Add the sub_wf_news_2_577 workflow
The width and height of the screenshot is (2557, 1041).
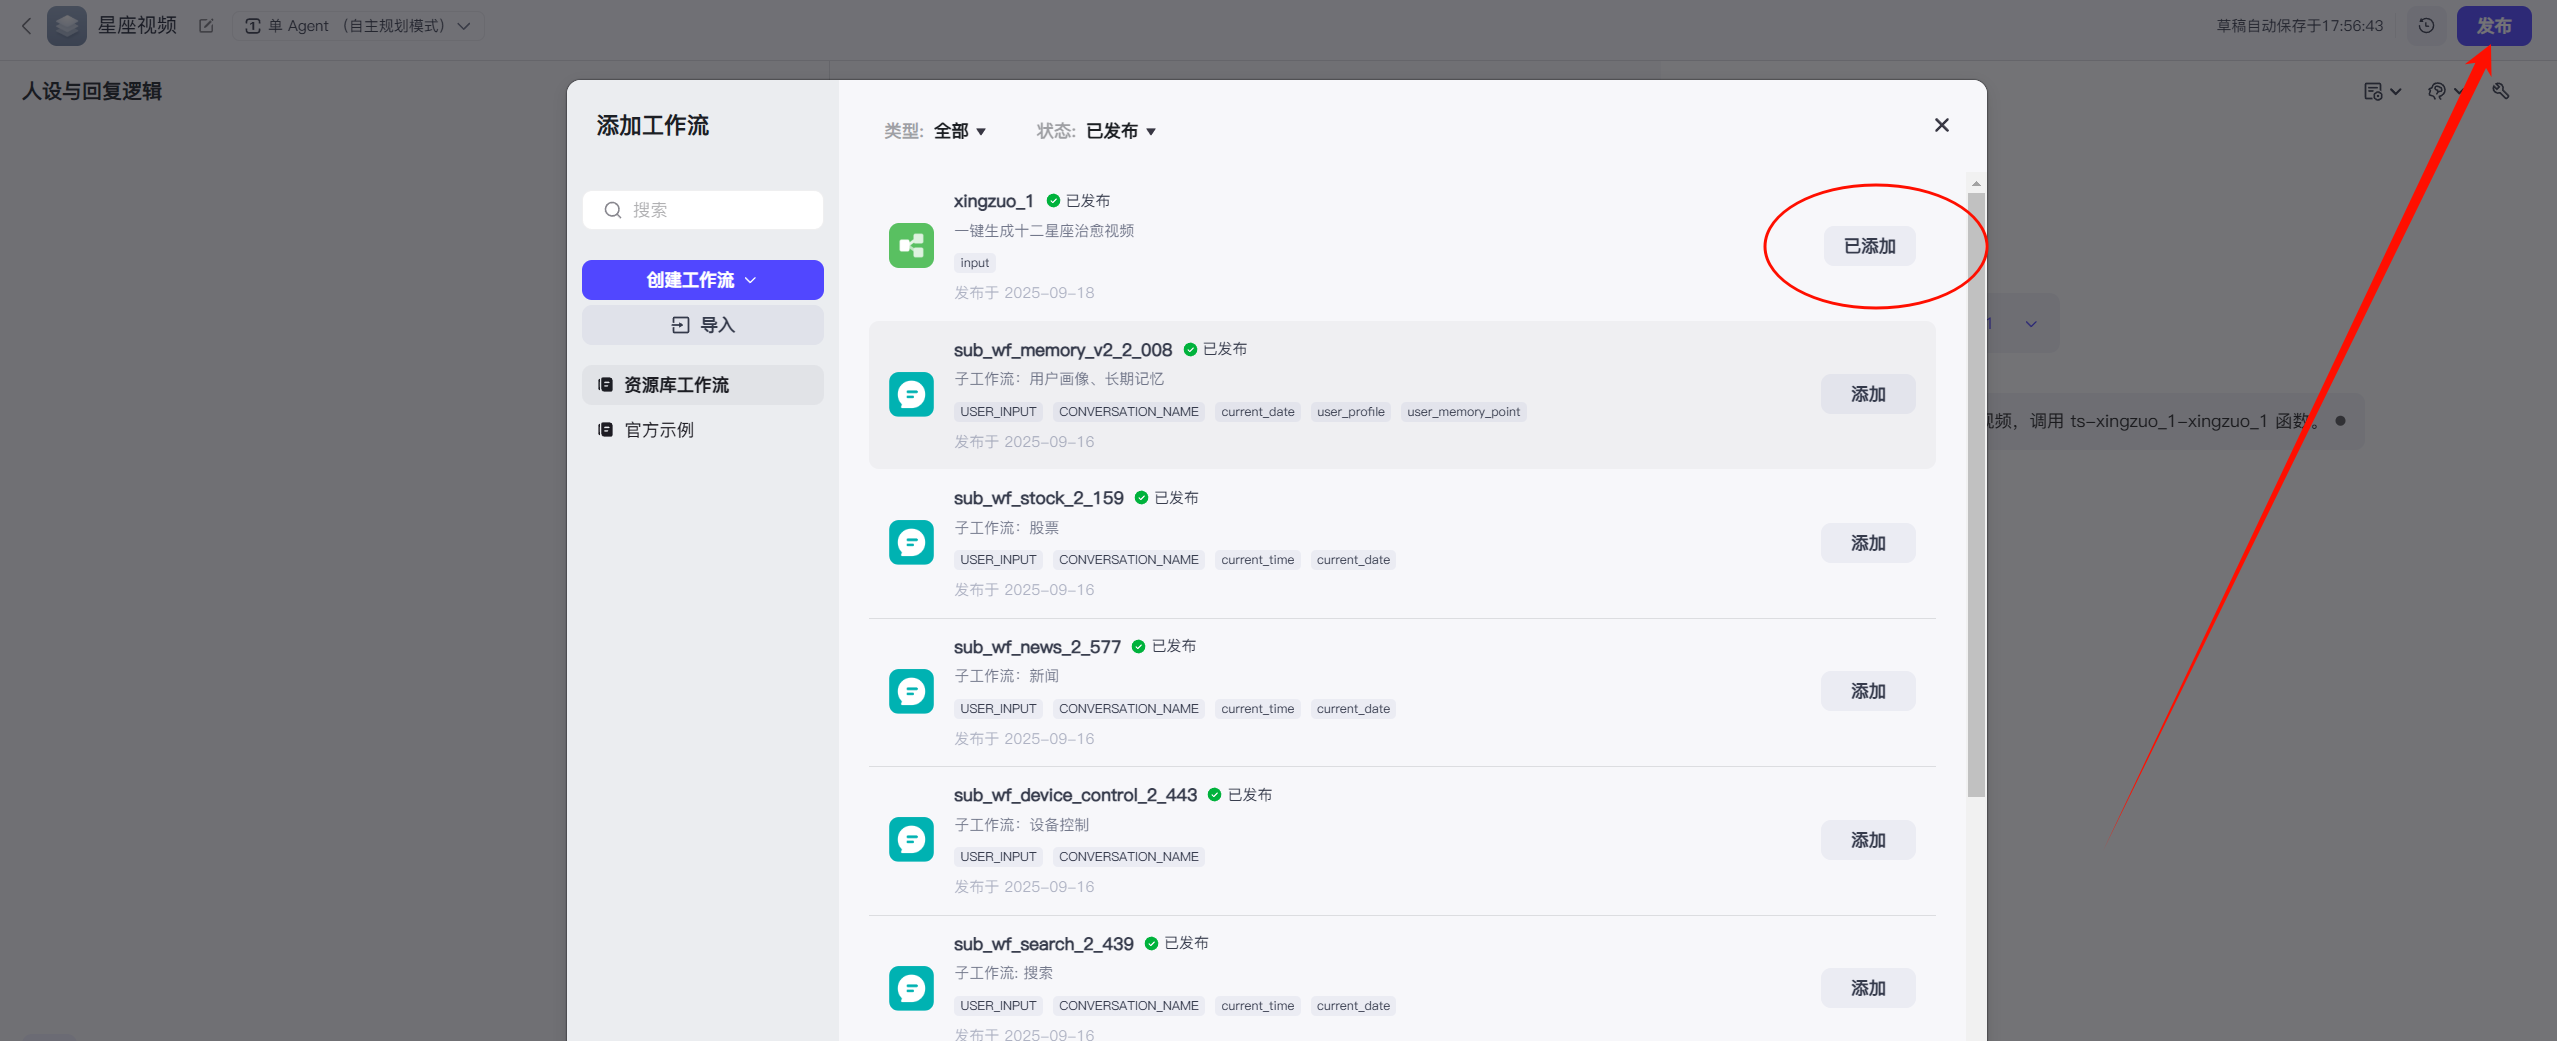(1867, 691)
